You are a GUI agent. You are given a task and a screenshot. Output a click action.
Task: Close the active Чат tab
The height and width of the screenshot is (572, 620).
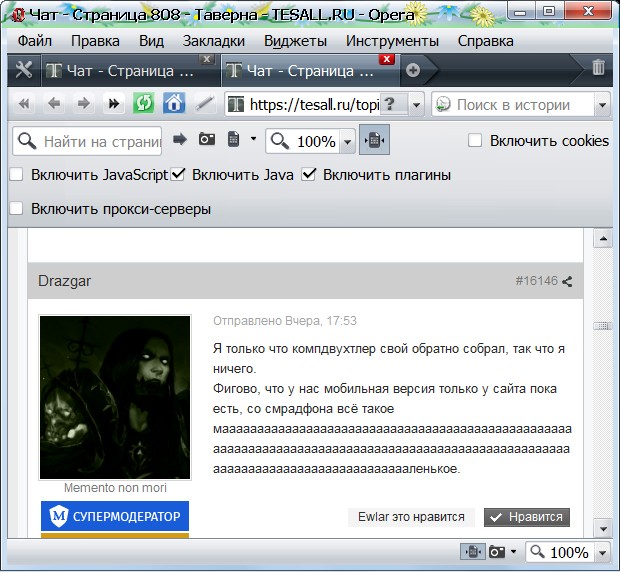387,59
